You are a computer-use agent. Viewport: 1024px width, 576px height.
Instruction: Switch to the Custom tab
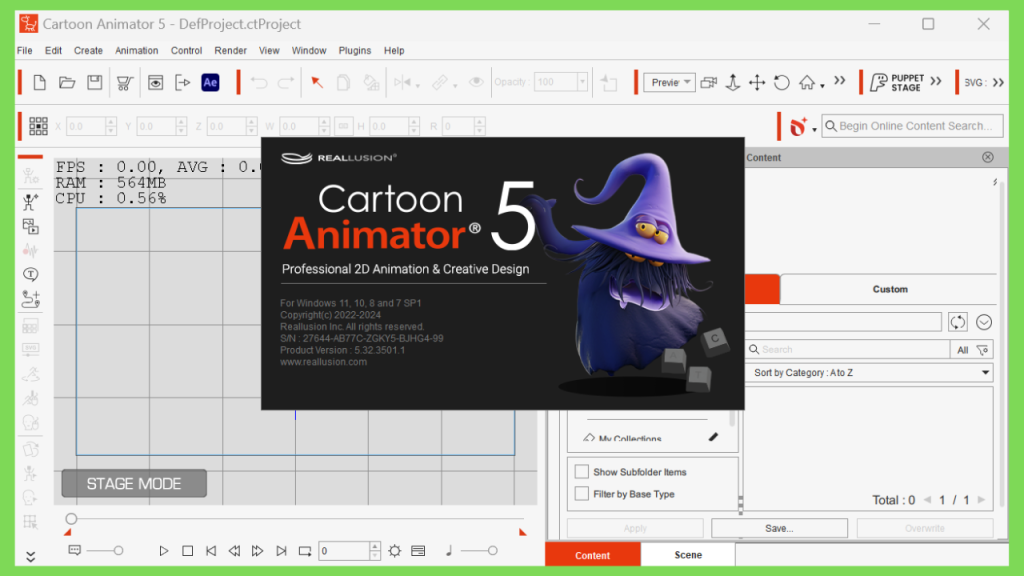point(889,289)
